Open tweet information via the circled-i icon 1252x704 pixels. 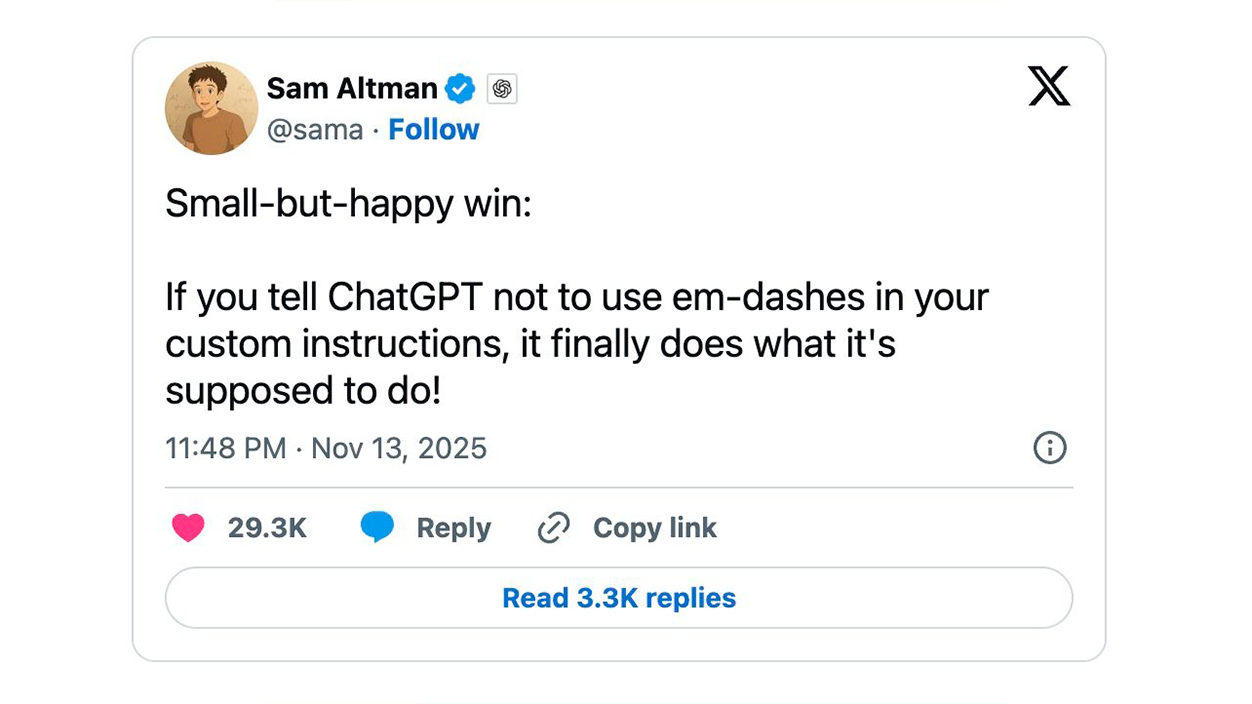click(x=1049, y=449)
